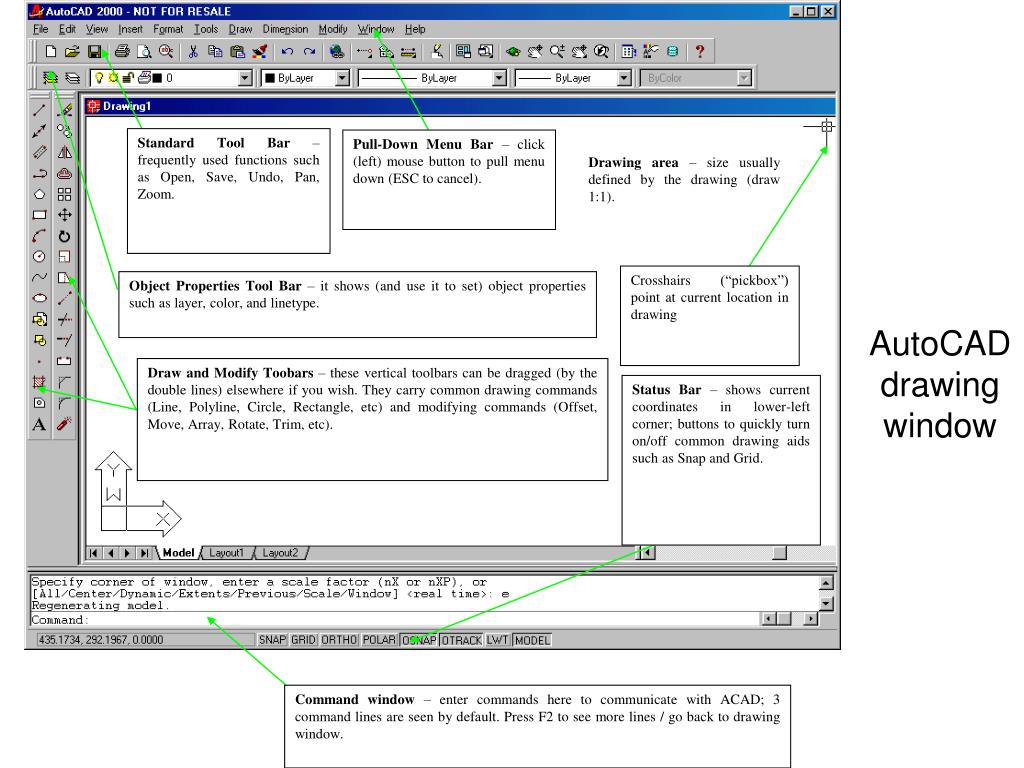Select the Spline draw tool
Image resolution: width=1024 pixels, height=768 pixels.
point(40,278)
